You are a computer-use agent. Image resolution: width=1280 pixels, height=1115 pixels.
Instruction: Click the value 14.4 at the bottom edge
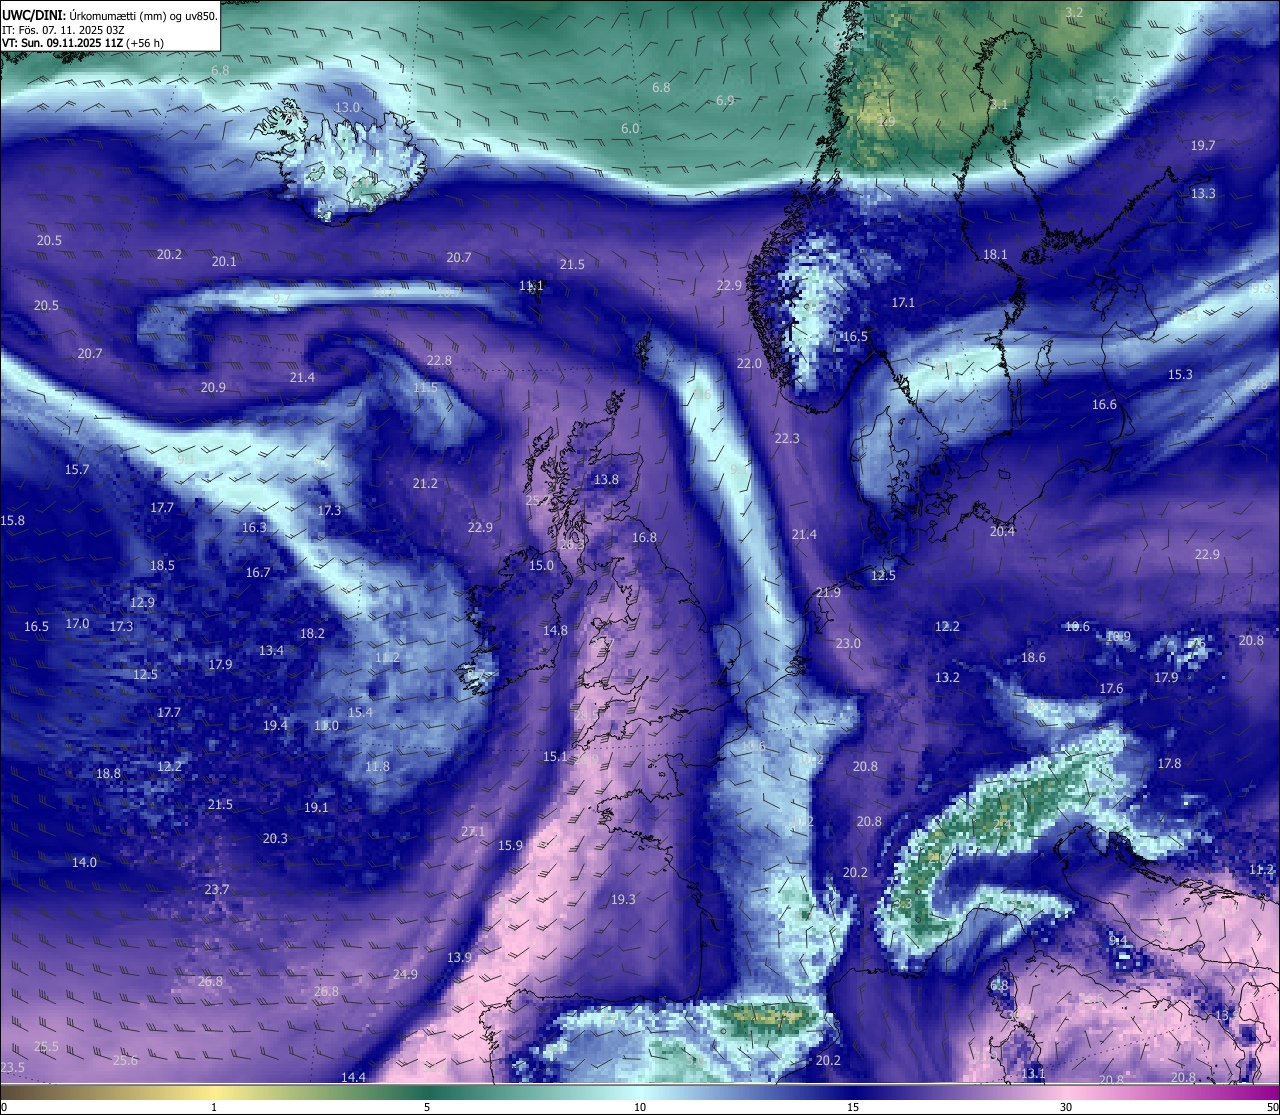tap(353, 1077)
